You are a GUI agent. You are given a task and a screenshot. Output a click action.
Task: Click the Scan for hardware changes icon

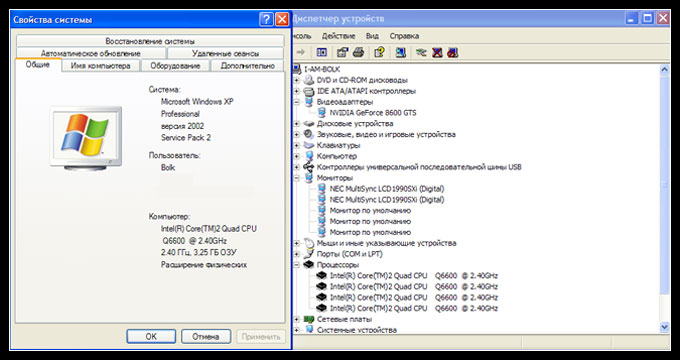click(x=401, y=52)
